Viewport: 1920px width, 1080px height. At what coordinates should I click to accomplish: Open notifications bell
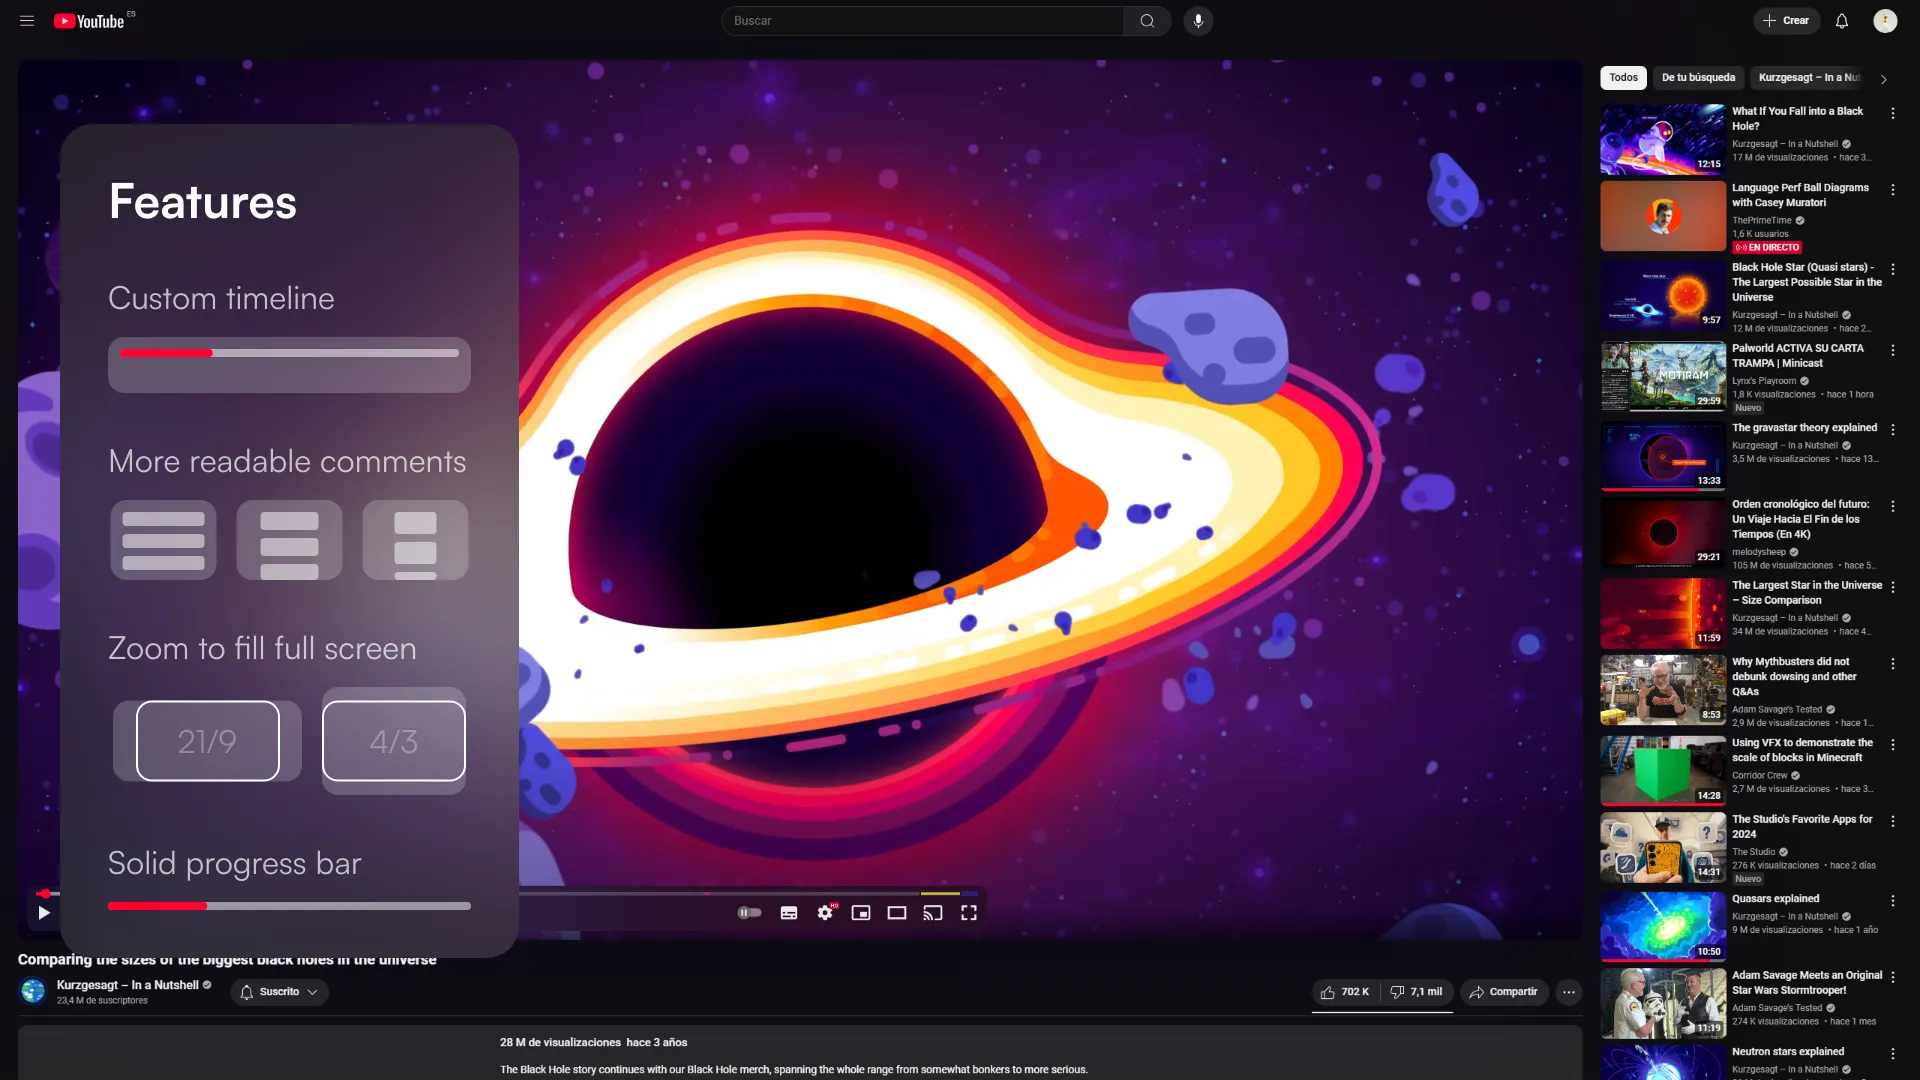pyautogui.click(x=1842, y=20)
